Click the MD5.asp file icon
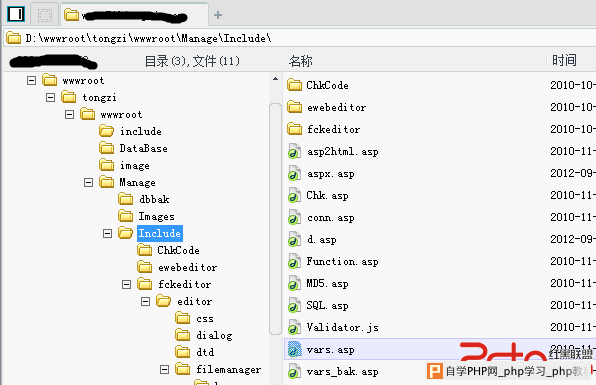Image resolution: width=596 pixels, height=385 pixels. (x=294, y=284)
